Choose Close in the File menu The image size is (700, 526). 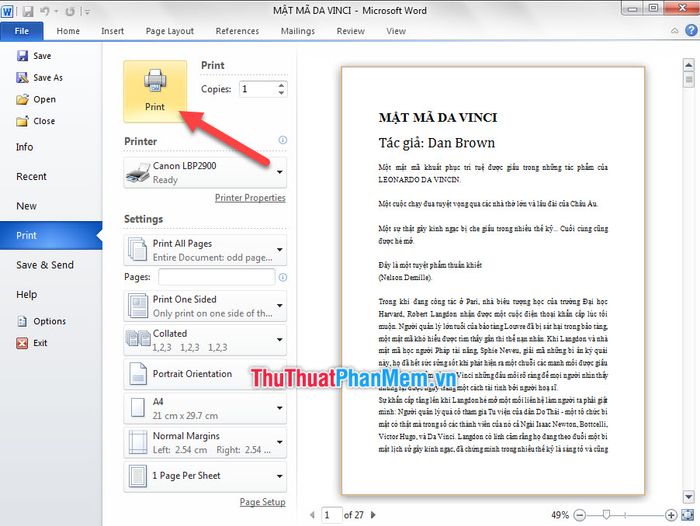coord(36,121)
